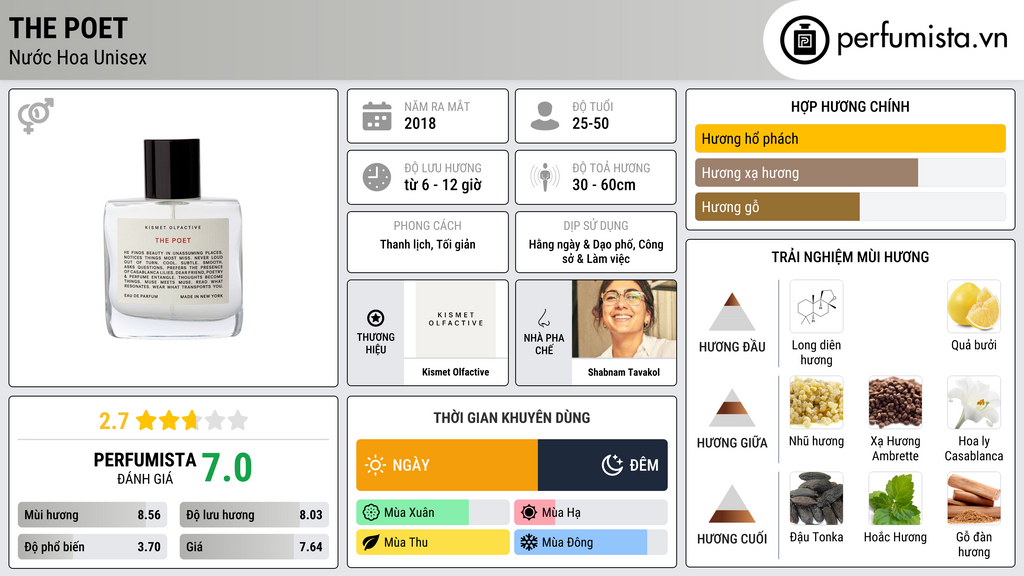Screen dimensions: 1024x576
Task: Click the perfumista.vn site name
Action: point(922,38)
